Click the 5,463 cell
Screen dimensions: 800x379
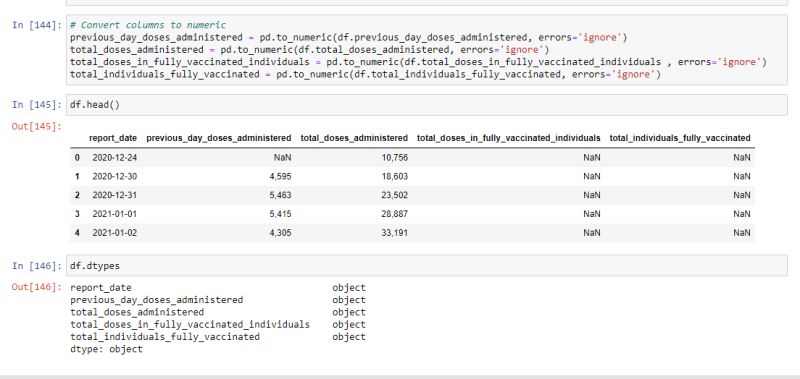pyautogui.click(x=281, y=195)
